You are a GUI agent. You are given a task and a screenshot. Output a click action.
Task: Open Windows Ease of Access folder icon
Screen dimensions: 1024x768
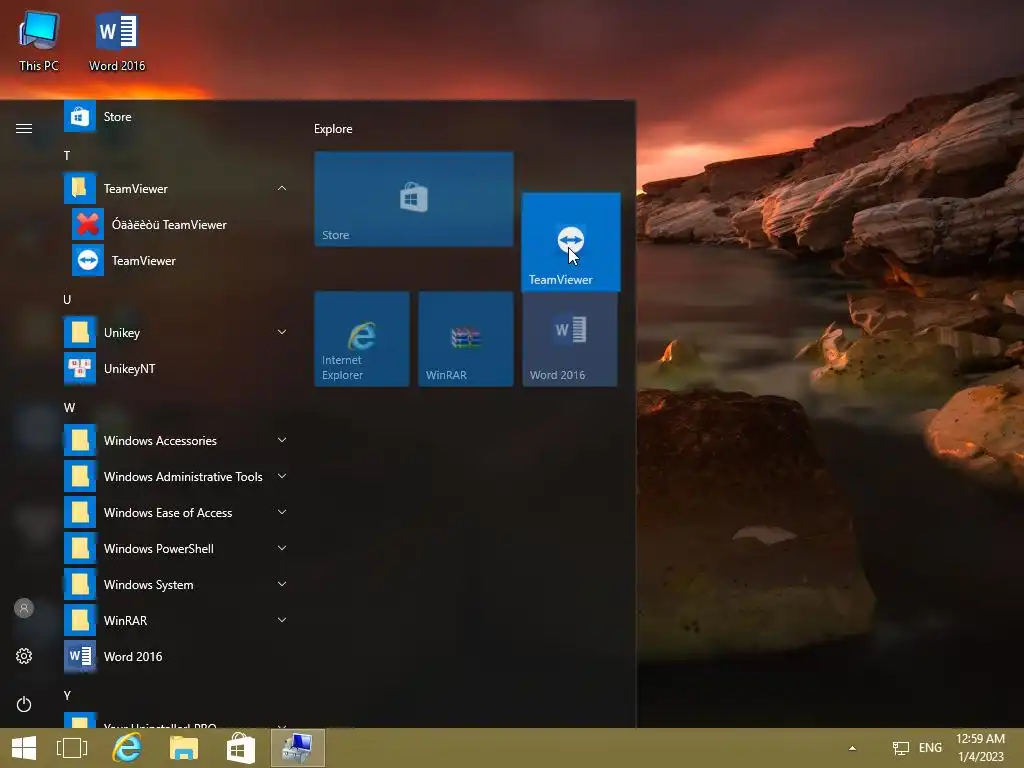tap(80, 512)
